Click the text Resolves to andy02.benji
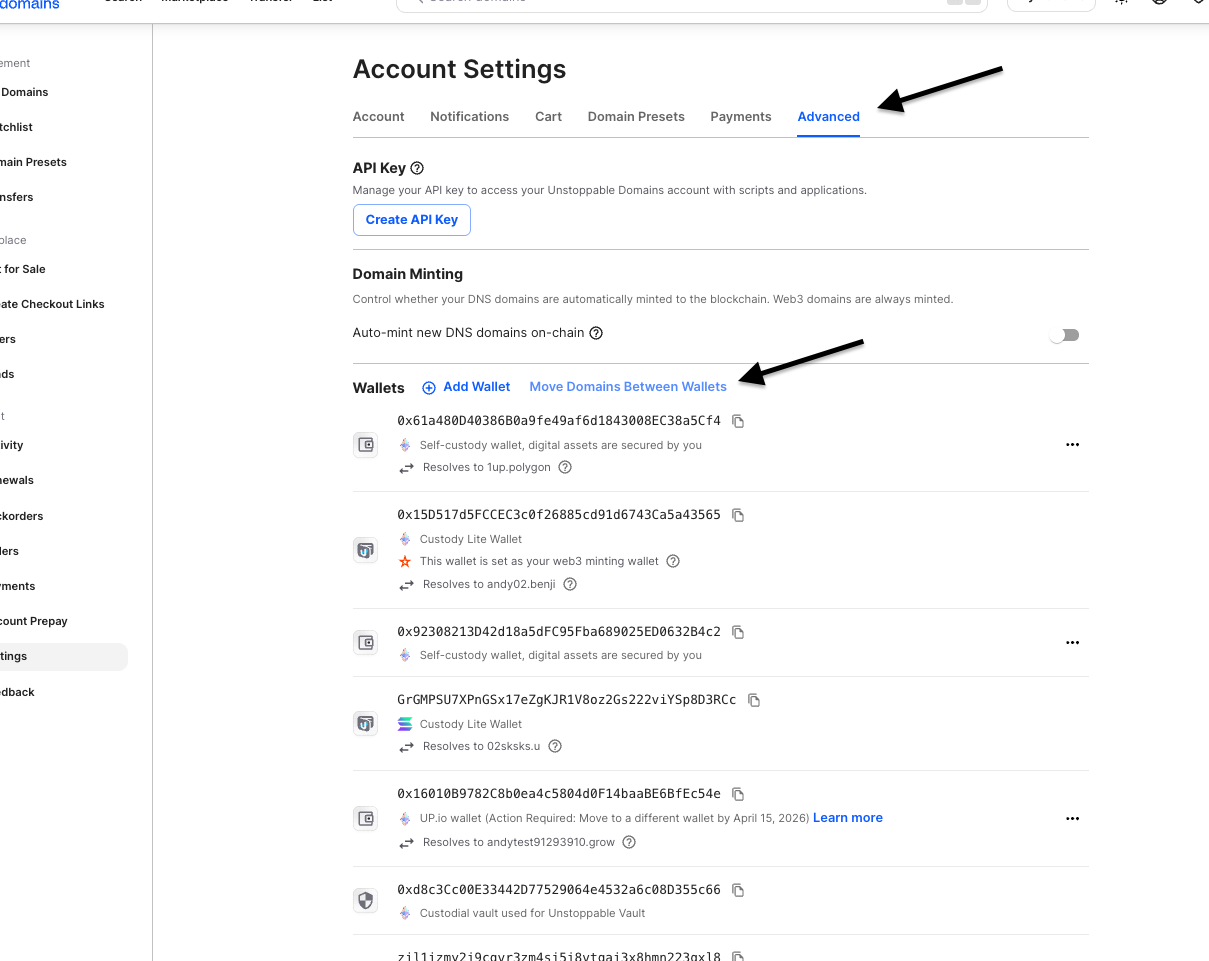The image size is (1209, 961). coord(489,584)
